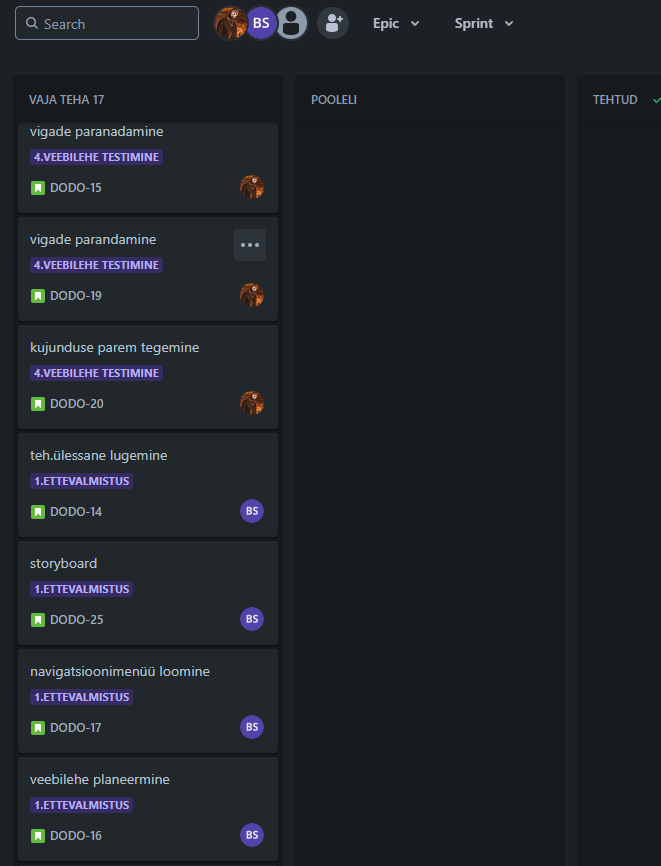Open the three-dots menu on DODO-19 card
Screen dimensions: 661x866
(x=250, y=245)
